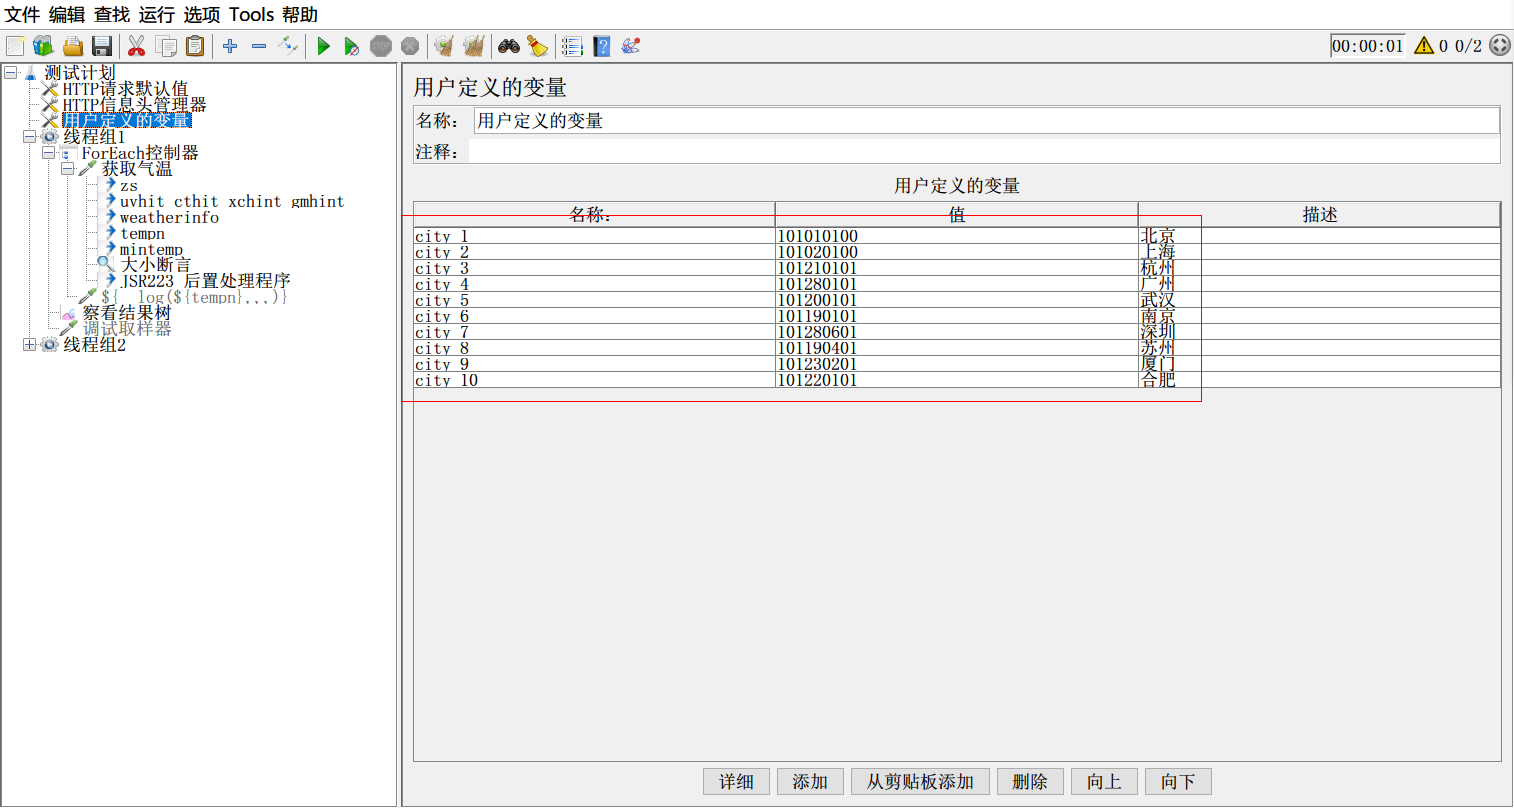Select the 大小断言 tree item
Viewport: 1514px width, 808px height.
(155, 265)
